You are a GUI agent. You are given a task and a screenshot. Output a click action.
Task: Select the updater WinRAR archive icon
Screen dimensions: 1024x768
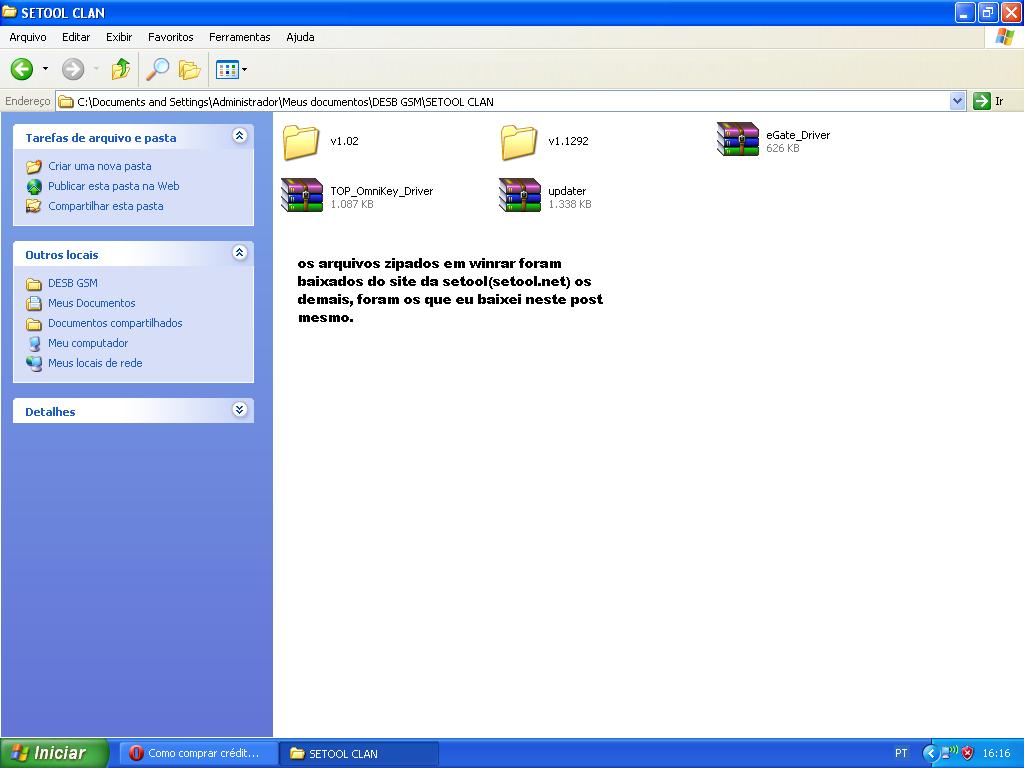tap(520, 195)
